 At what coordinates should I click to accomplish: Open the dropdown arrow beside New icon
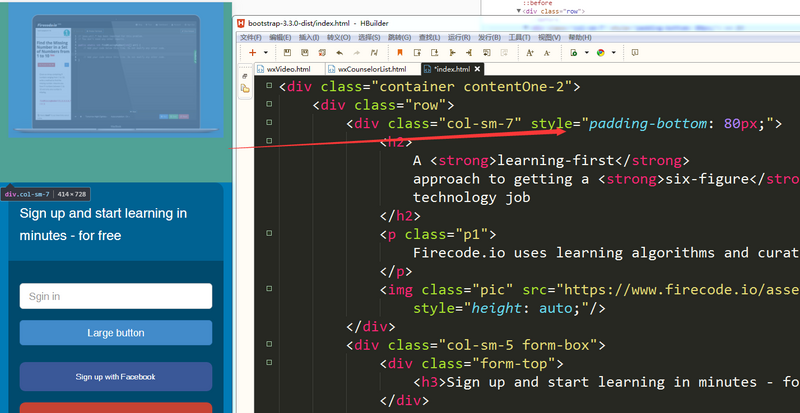click(x=266, y=53)
